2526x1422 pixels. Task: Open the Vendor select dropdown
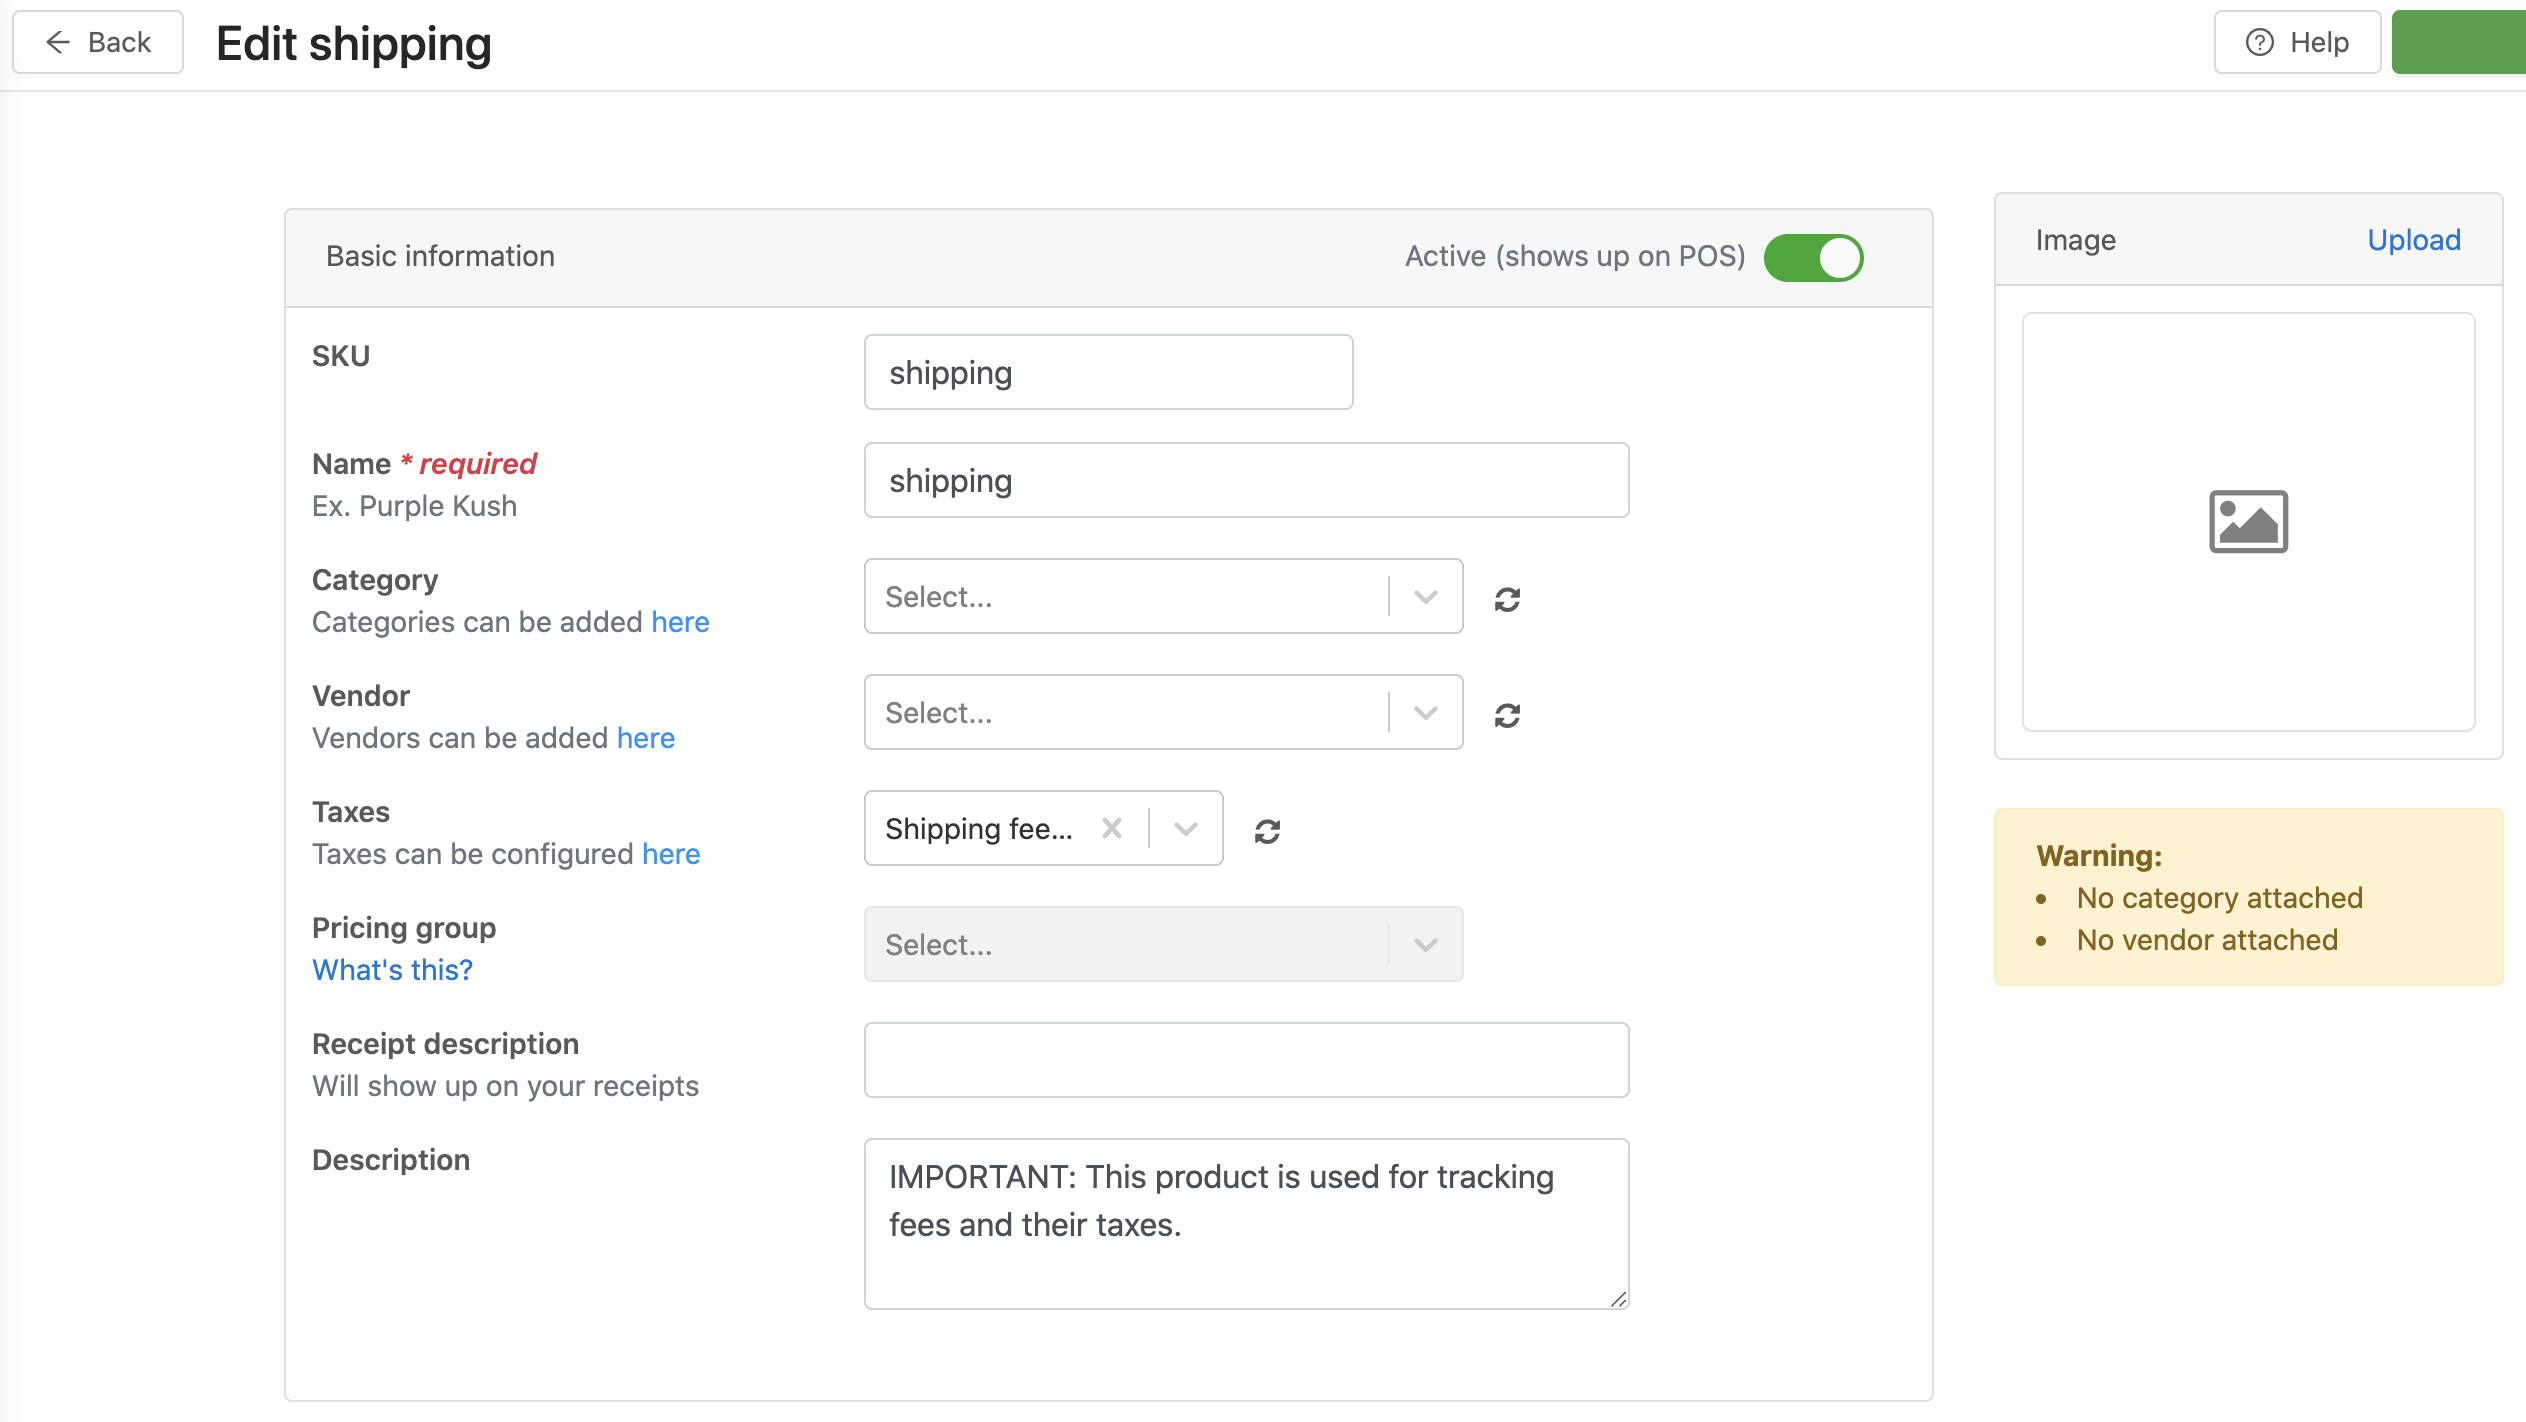(x=1426, y=713)
